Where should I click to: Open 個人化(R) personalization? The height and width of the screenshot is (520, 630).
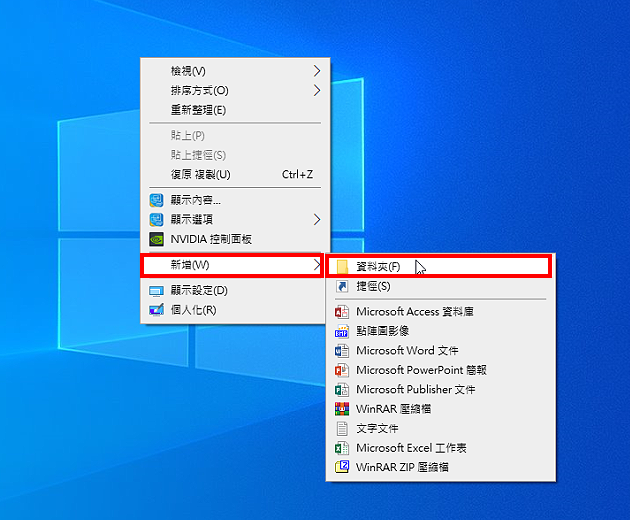tap(235, 310)
